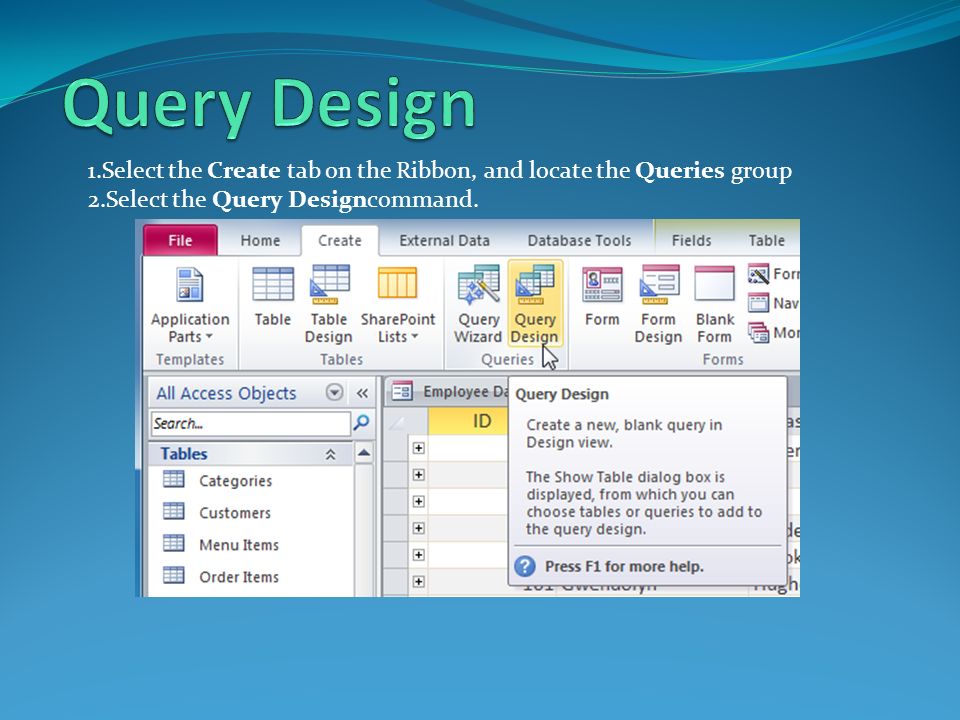Screen dimensions: 960x720
Task: Click the Categories table icon
Action: coord(173,479)
